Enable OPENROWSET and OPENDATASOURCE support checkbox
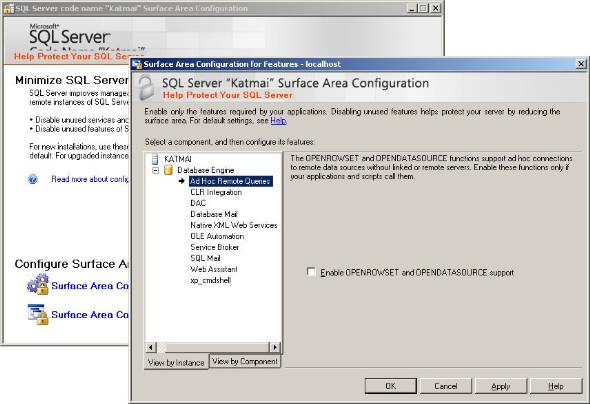 [x=311, y=272]
